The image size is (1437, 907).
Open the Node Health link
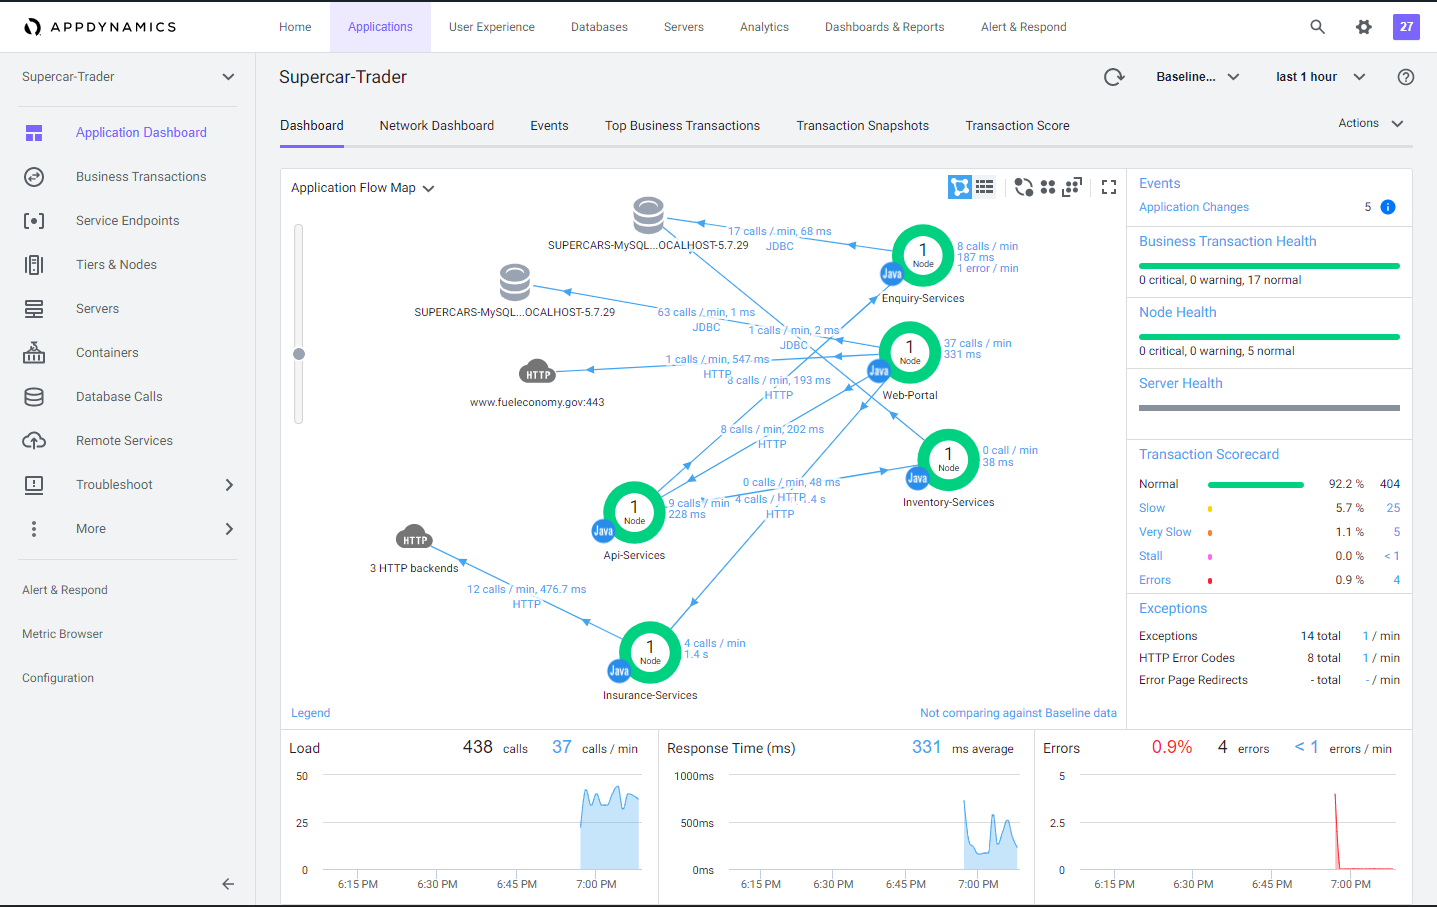(1177, 312)
